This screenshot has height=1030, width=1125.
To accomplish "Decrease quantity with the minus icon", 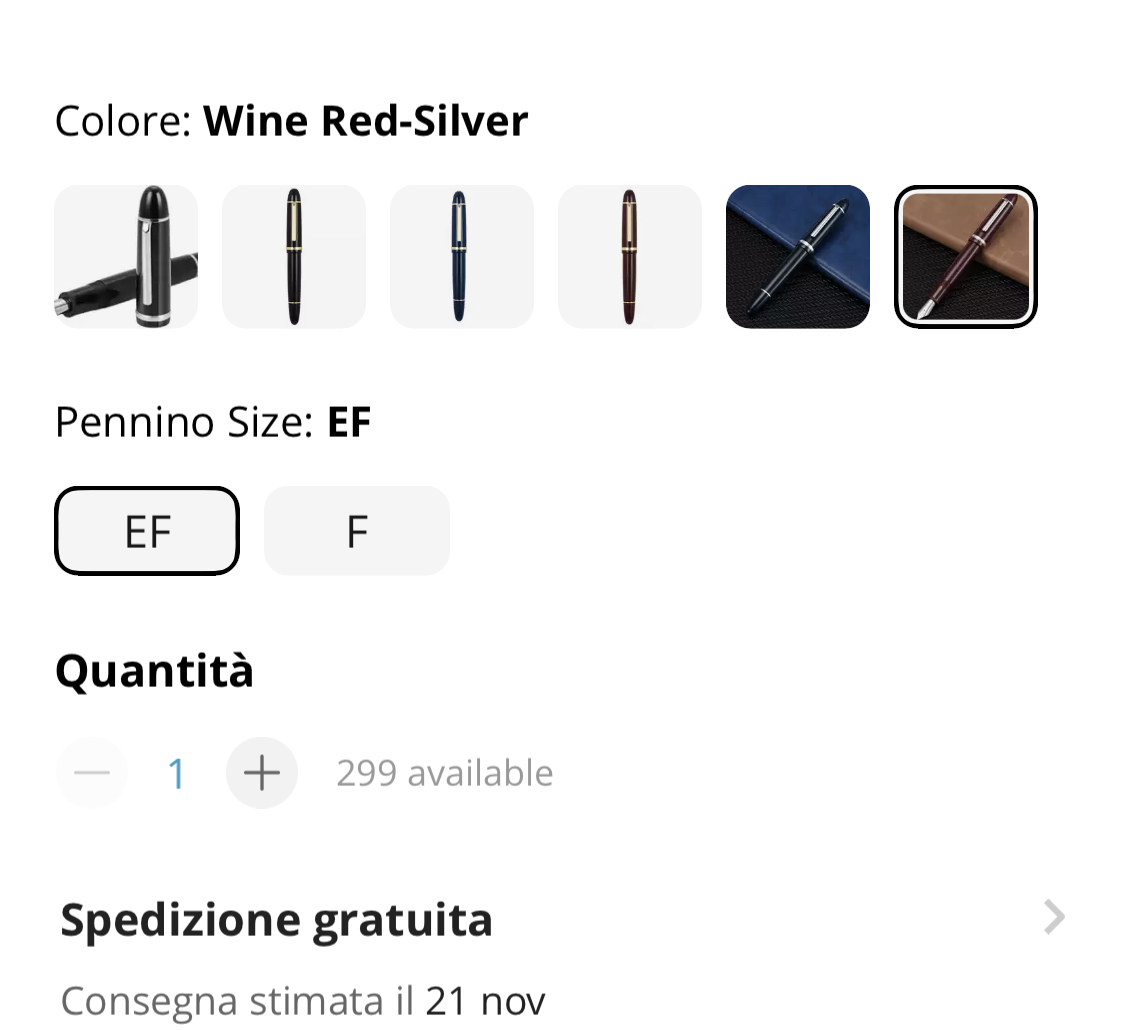I will coord(92,773).
